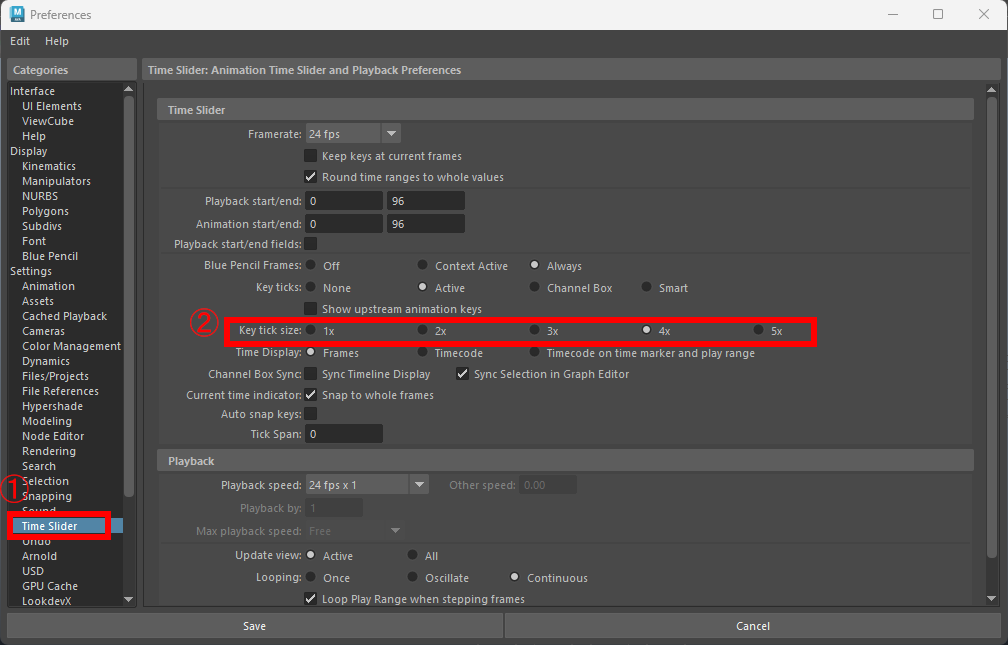1008x645 pixels.
Task: Choose Timecode for Time Display
Action: (x=424, y=353)
